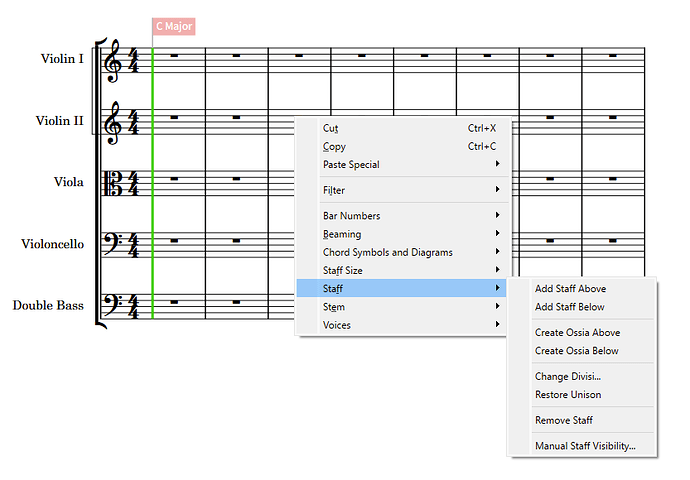Click the Double Bass time signature
The image size is (690, 480).
click(133, 306)
